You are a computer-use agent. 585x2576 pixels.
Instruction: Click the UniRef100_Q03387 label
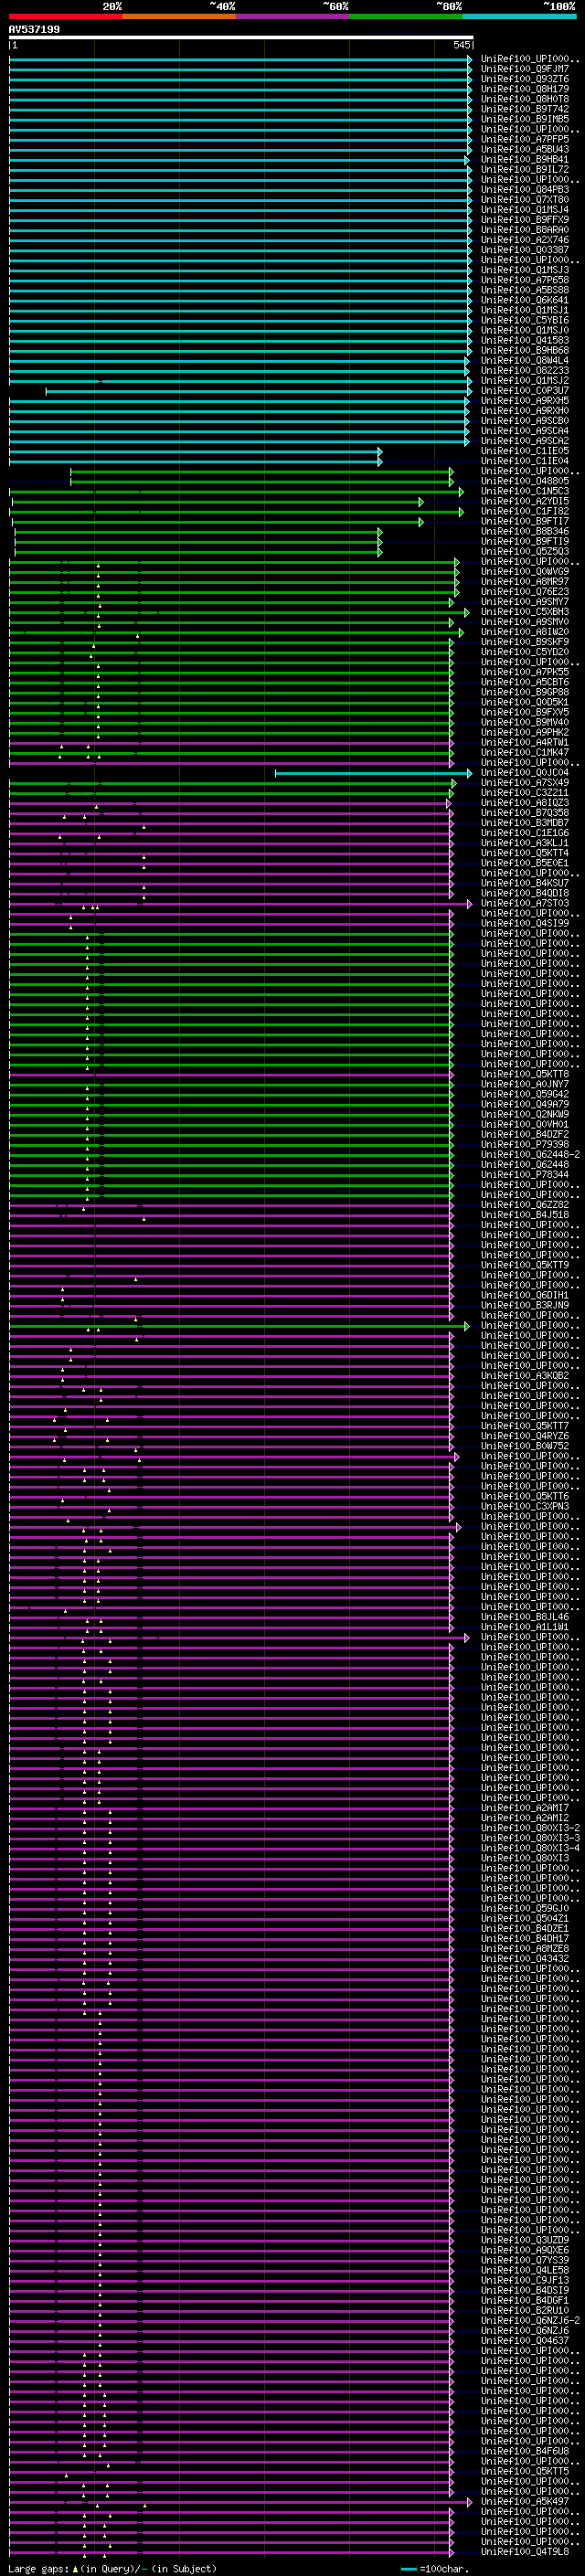click(525, 250)
